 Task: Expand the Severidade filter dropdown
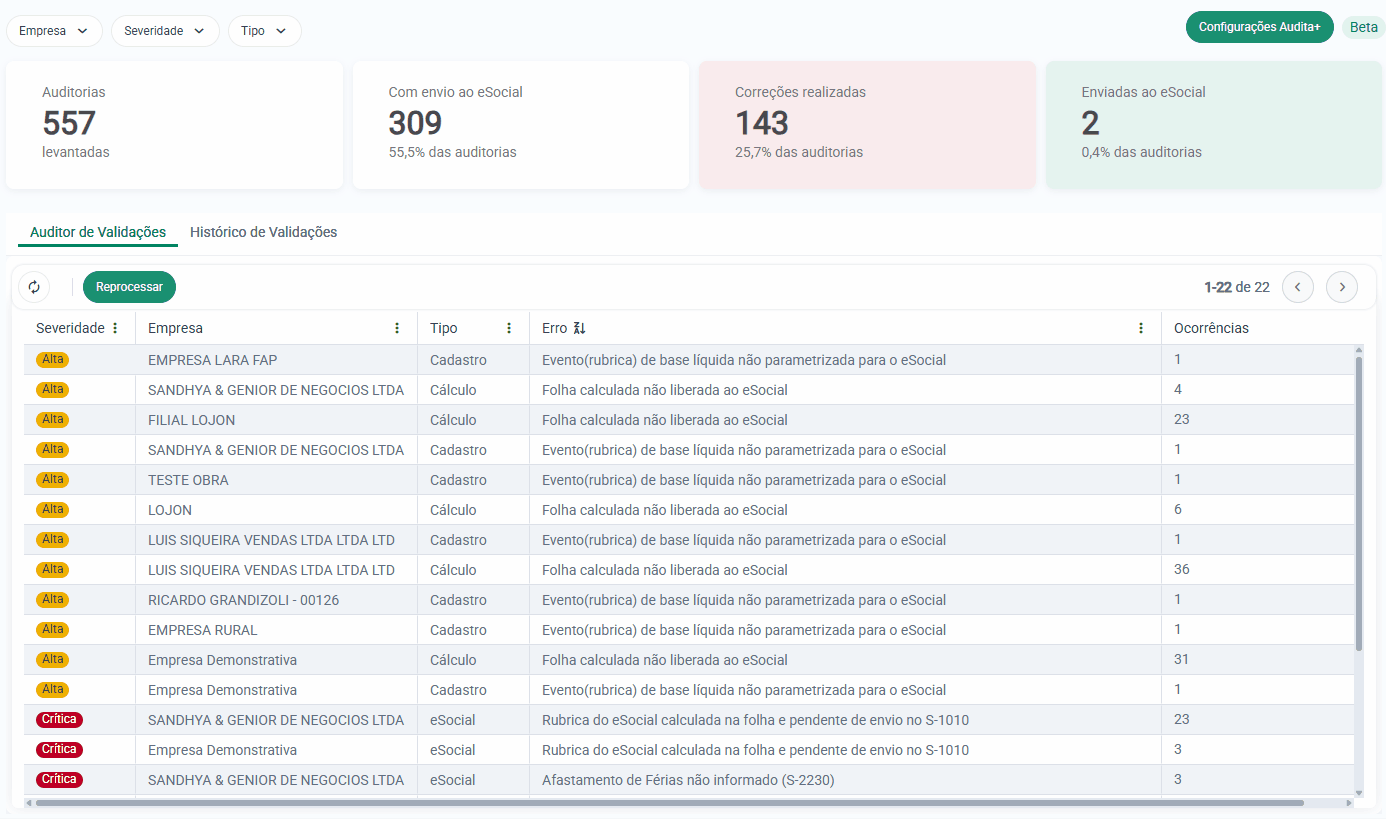point(165,31)
